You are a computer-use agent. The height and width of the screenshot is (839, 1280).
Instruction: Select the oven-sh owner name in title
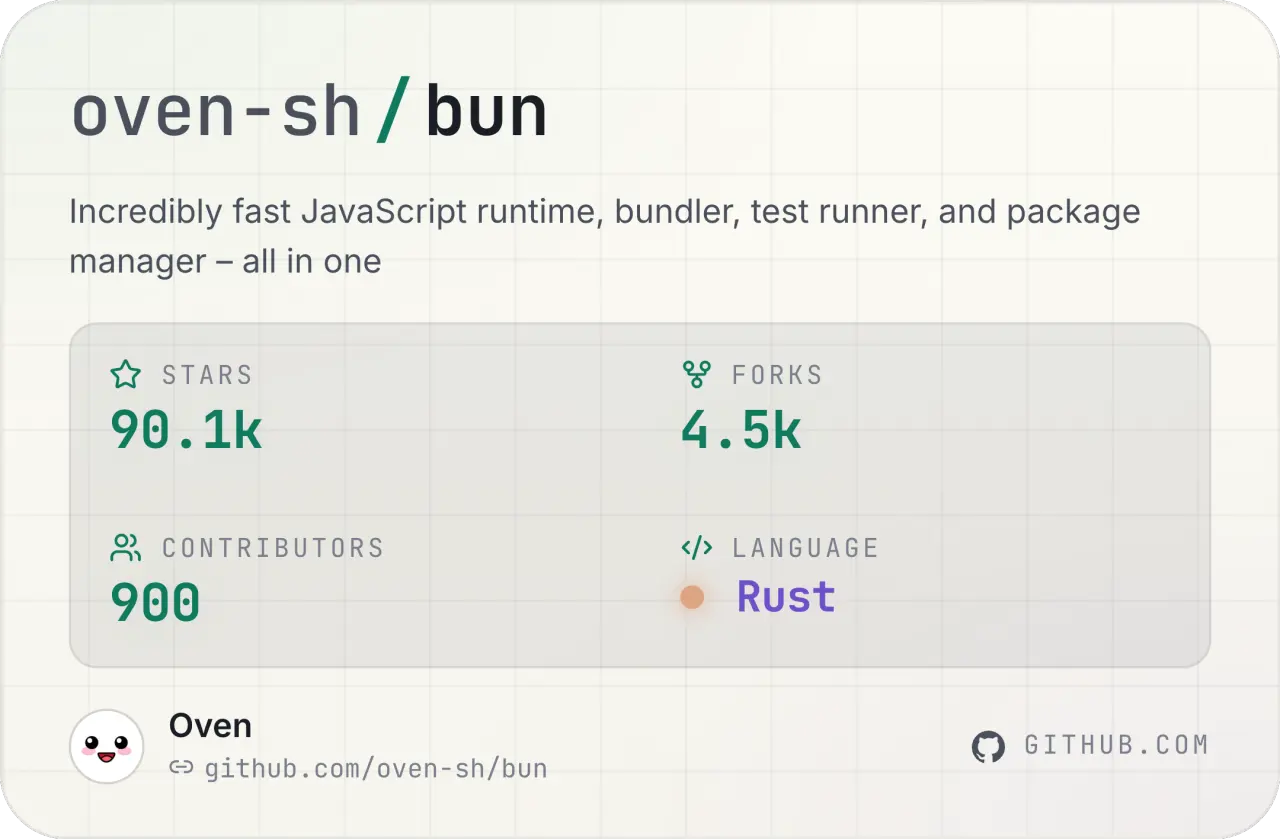pyautogui.click(x=216, y=112)
